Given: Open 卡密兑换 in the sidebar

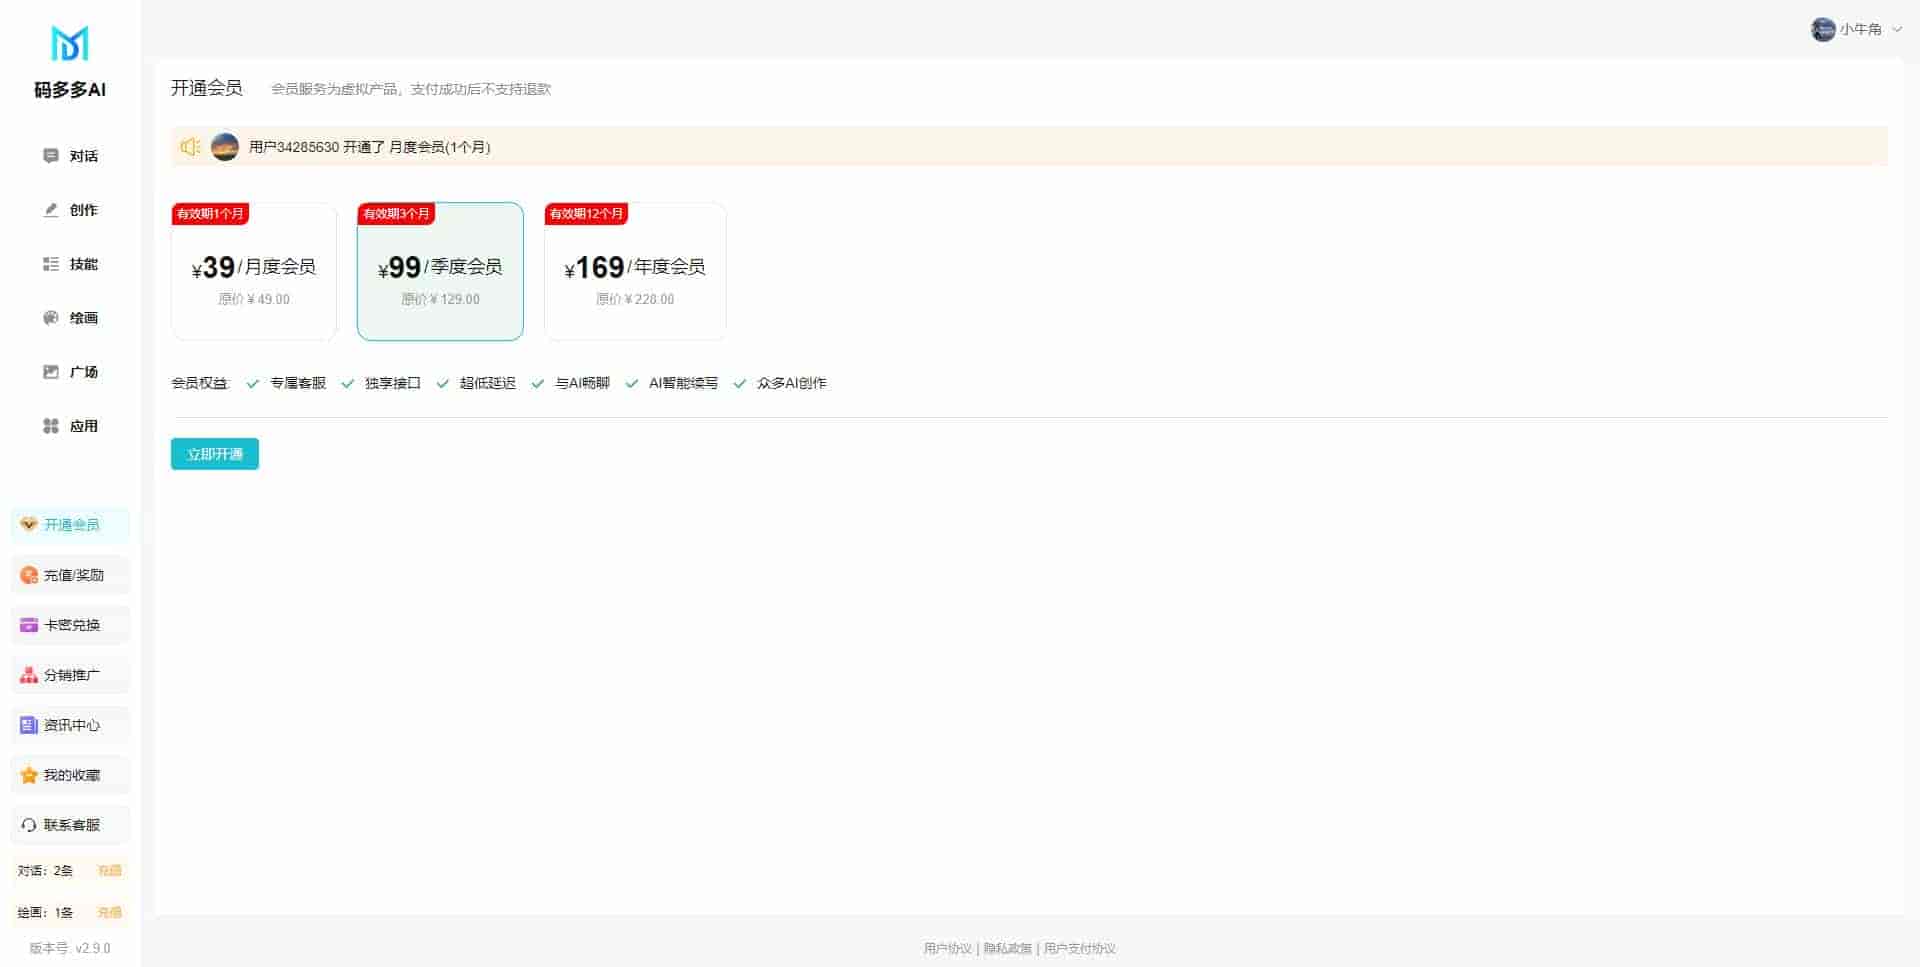Looking at the screenshot, I should [x=71, y=625].
